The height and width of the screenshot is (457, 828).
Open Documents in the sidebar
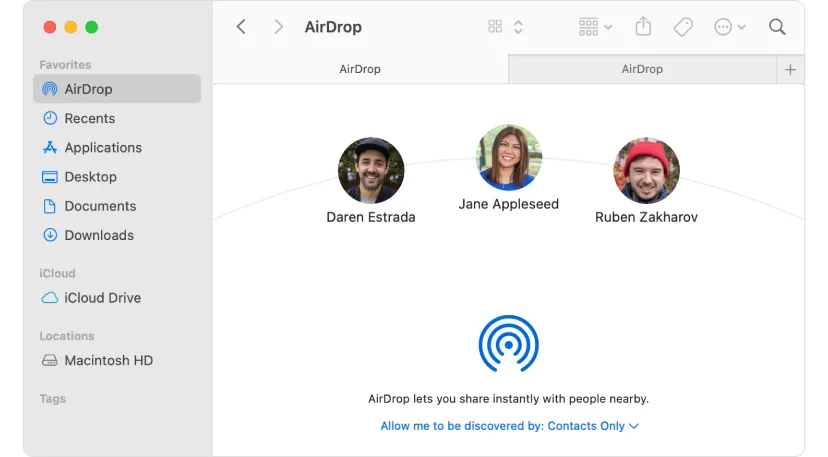click(x=117, y=206)
